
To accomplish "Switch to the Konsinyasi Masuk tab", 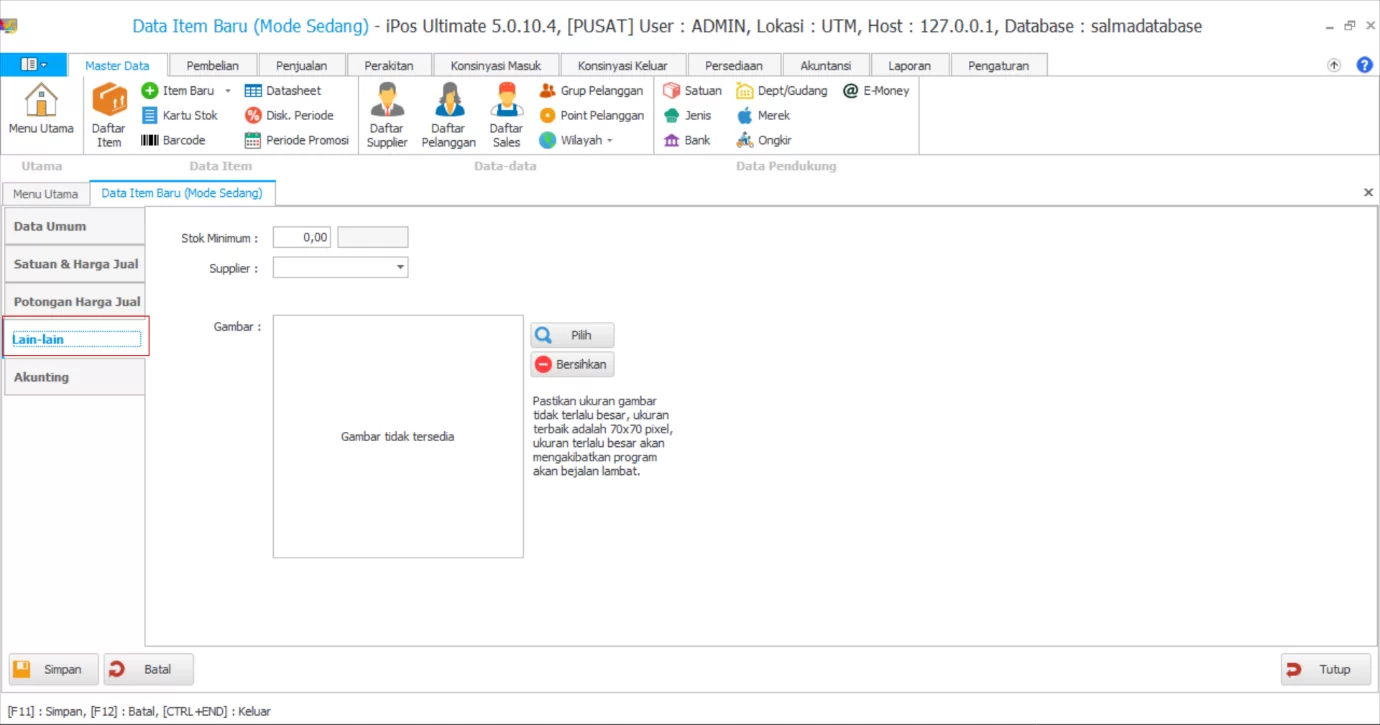I will click(496, 65).
